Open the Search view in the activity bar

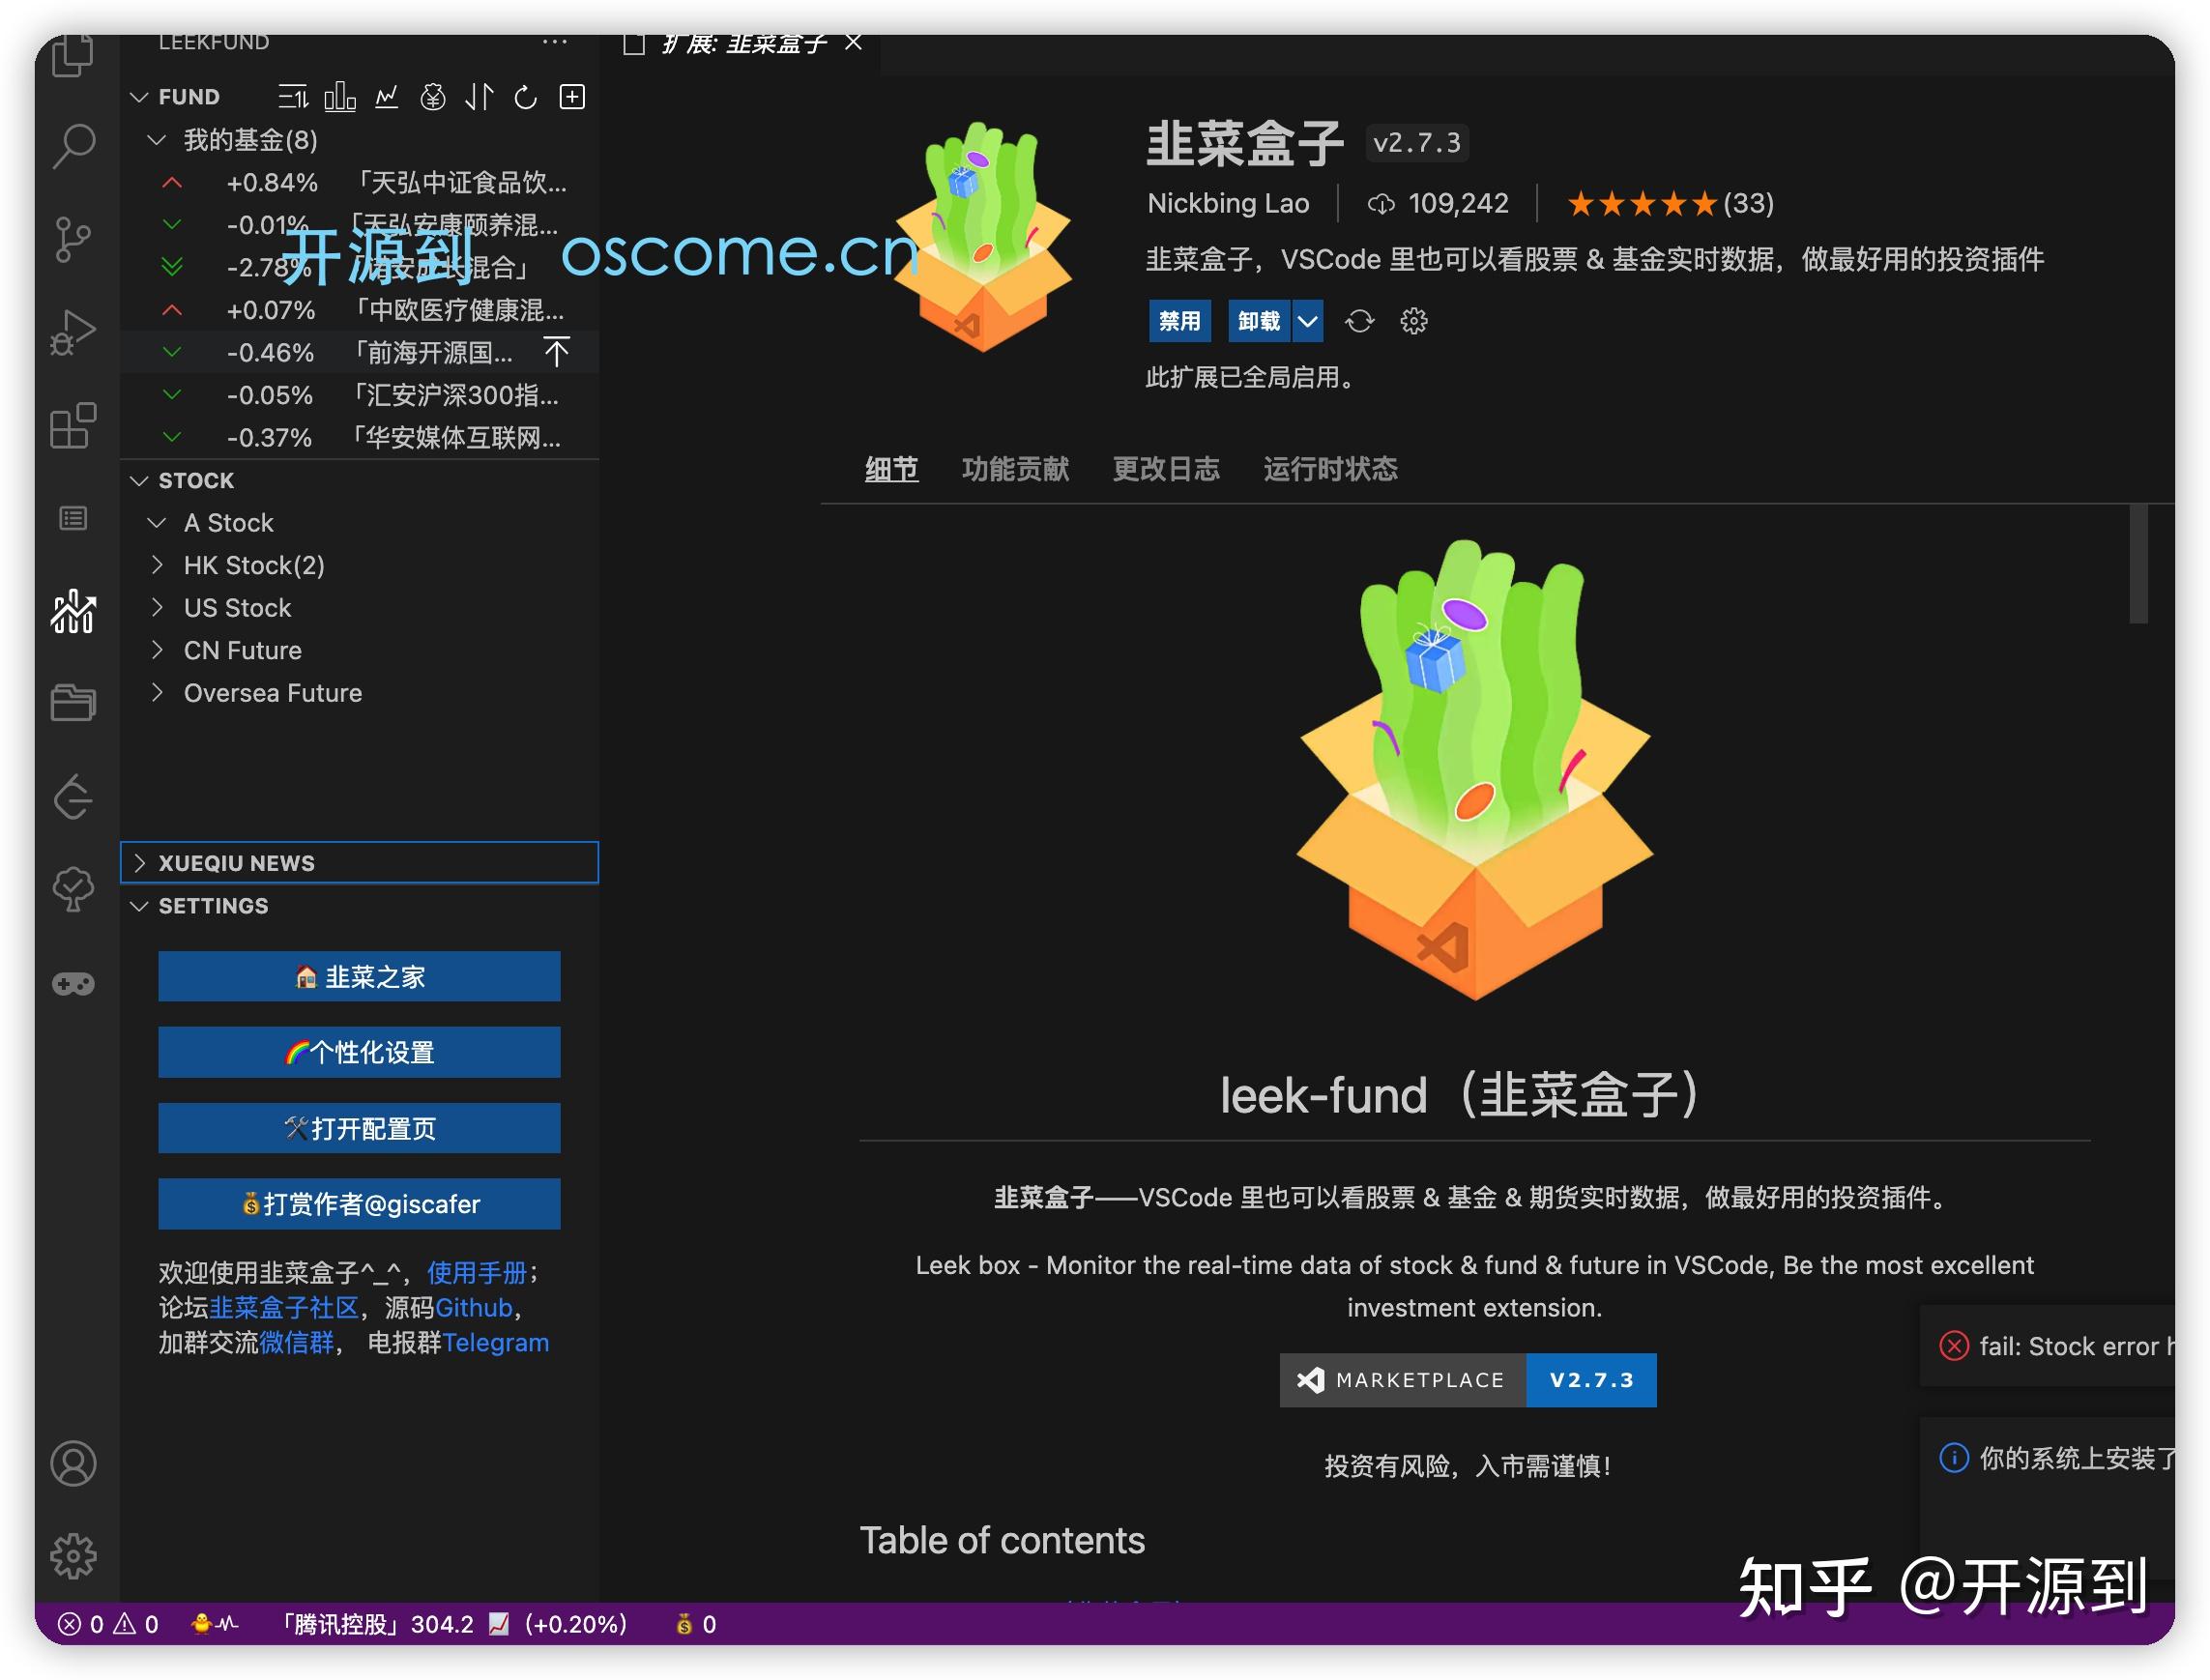pos(73,146)
